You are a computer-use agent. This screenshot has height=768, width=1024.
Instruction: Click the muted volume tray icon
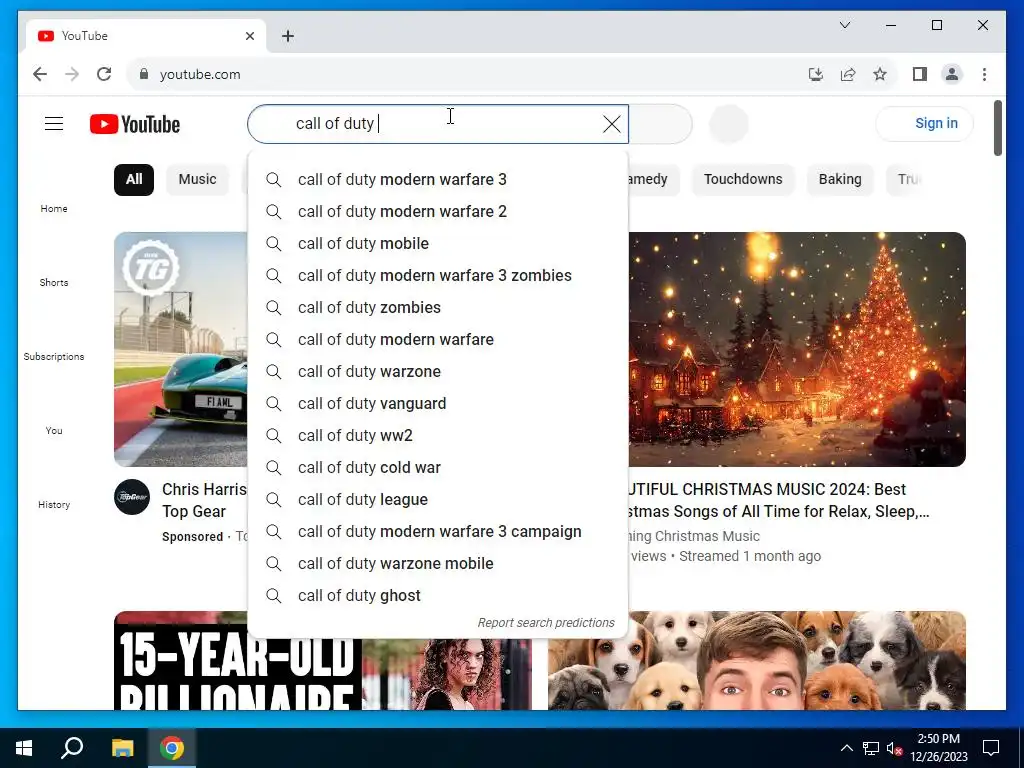tap(894, 748)
